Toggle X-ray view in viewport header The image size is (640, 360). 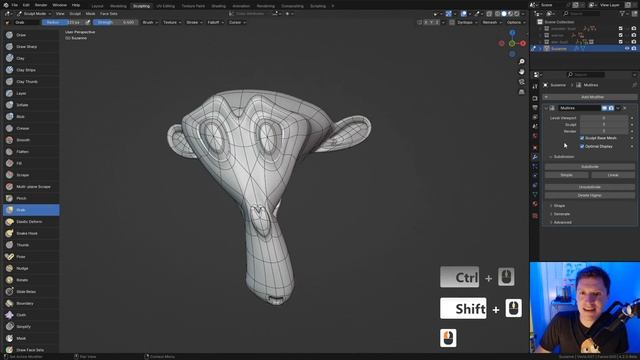(489, 13)
